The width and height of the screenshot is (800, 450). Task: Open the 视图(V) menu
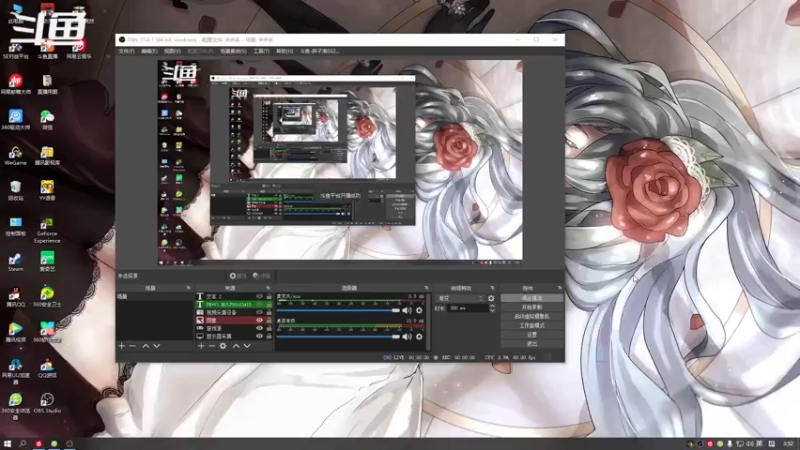(x=172, y=52)
